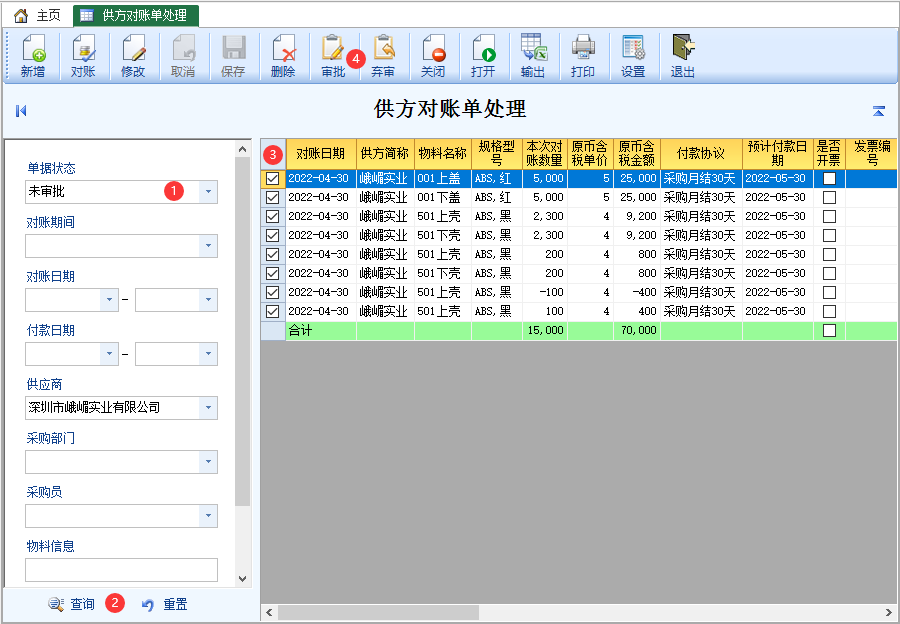Click the 审批 approve toolbar icon
The width and height of the screenshot is (900, 624).
tap(333, 56)
